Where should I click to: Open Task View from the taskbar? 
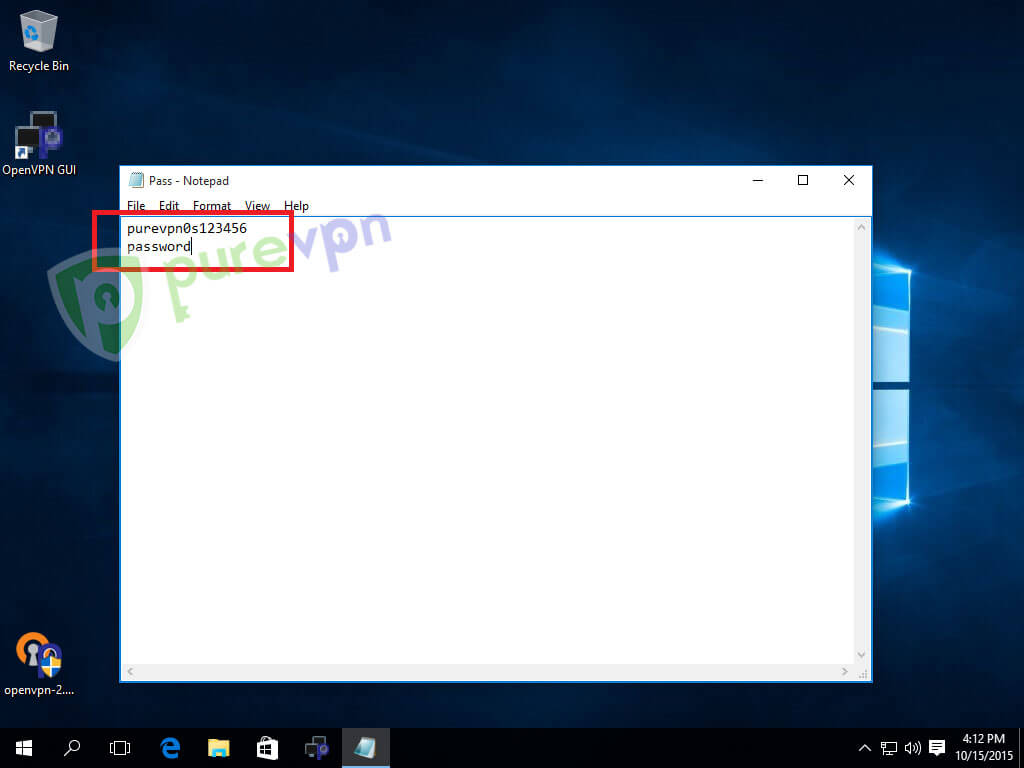point(120,748)
